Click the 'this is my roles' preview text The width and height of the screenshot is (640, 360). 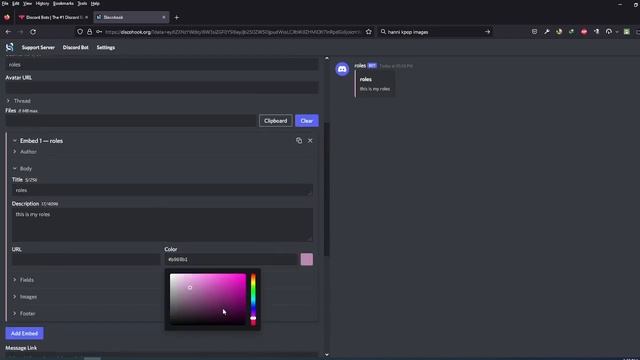pyautogui.click(x=375, y=89)
